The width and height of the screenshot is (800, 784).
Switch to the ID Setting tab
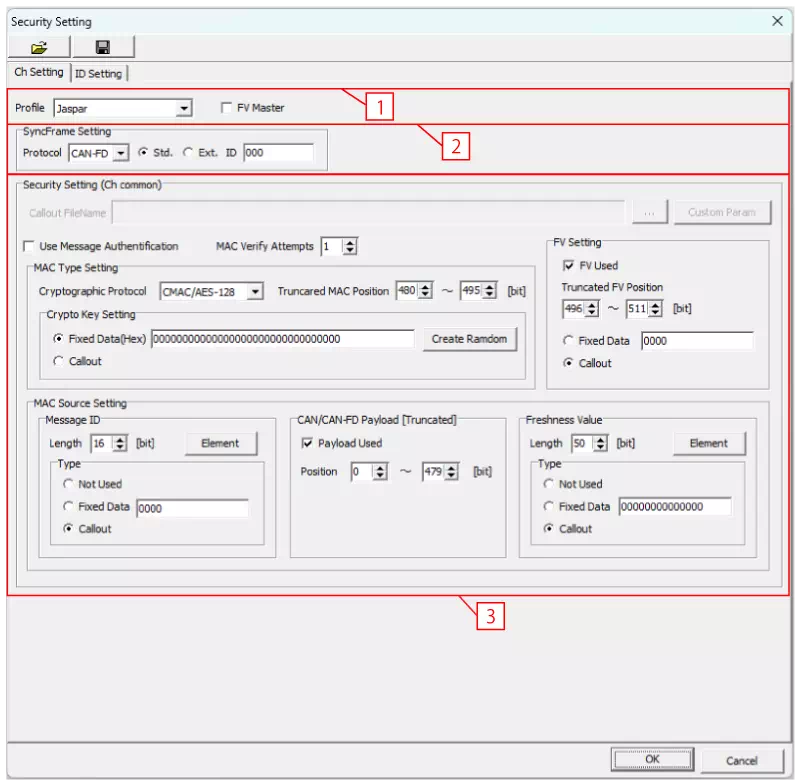click(x=99, y=73)
